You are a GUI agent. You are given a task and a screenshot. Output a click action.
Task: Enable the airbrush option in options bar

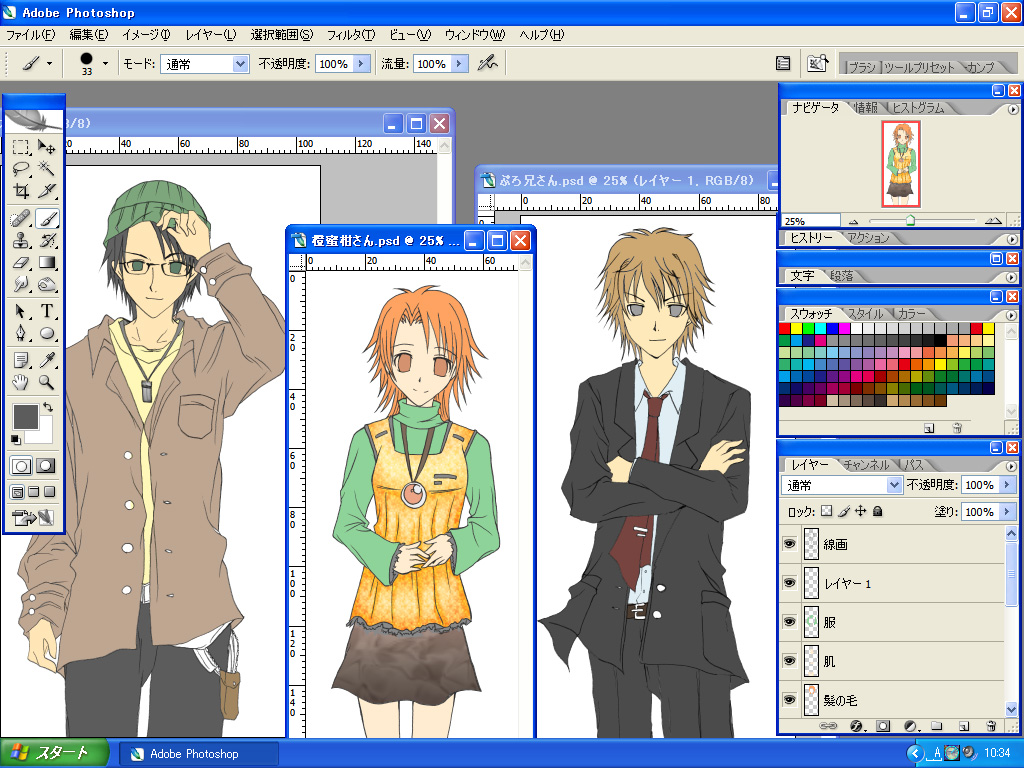click(x=487, y=63)
